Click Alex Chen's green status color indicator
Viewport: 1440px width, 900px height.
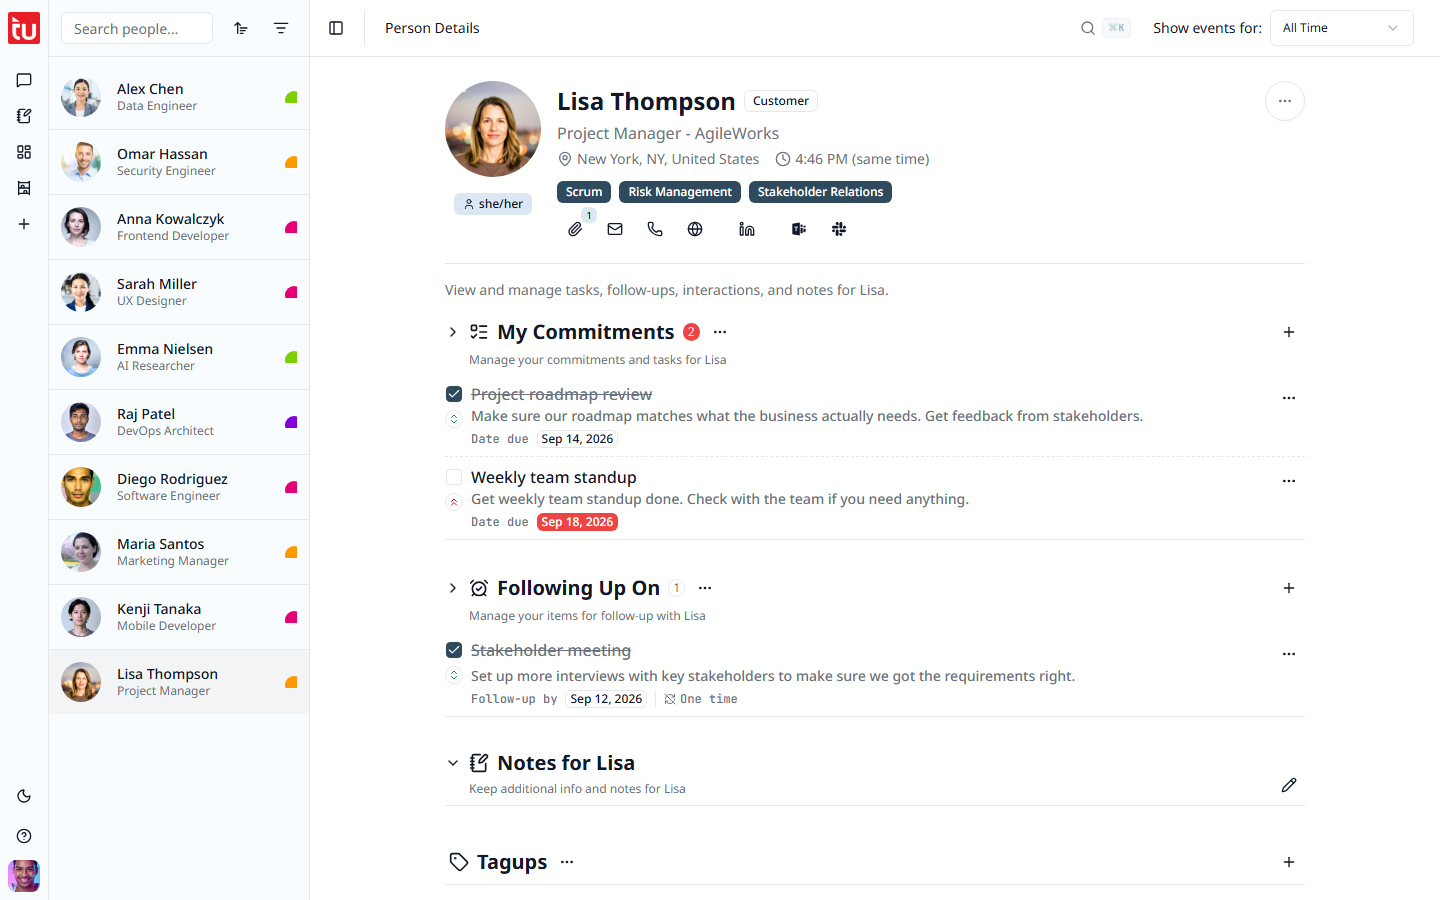tap(291, 97)
